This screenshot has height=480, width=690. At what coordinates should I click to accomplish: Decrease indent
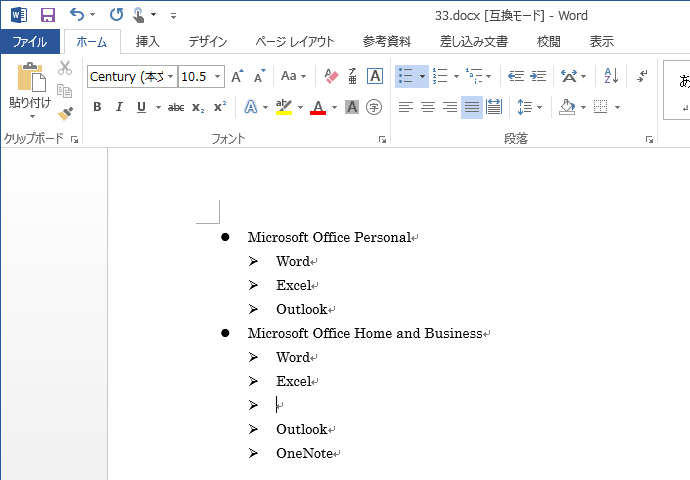tap(516, 76)
